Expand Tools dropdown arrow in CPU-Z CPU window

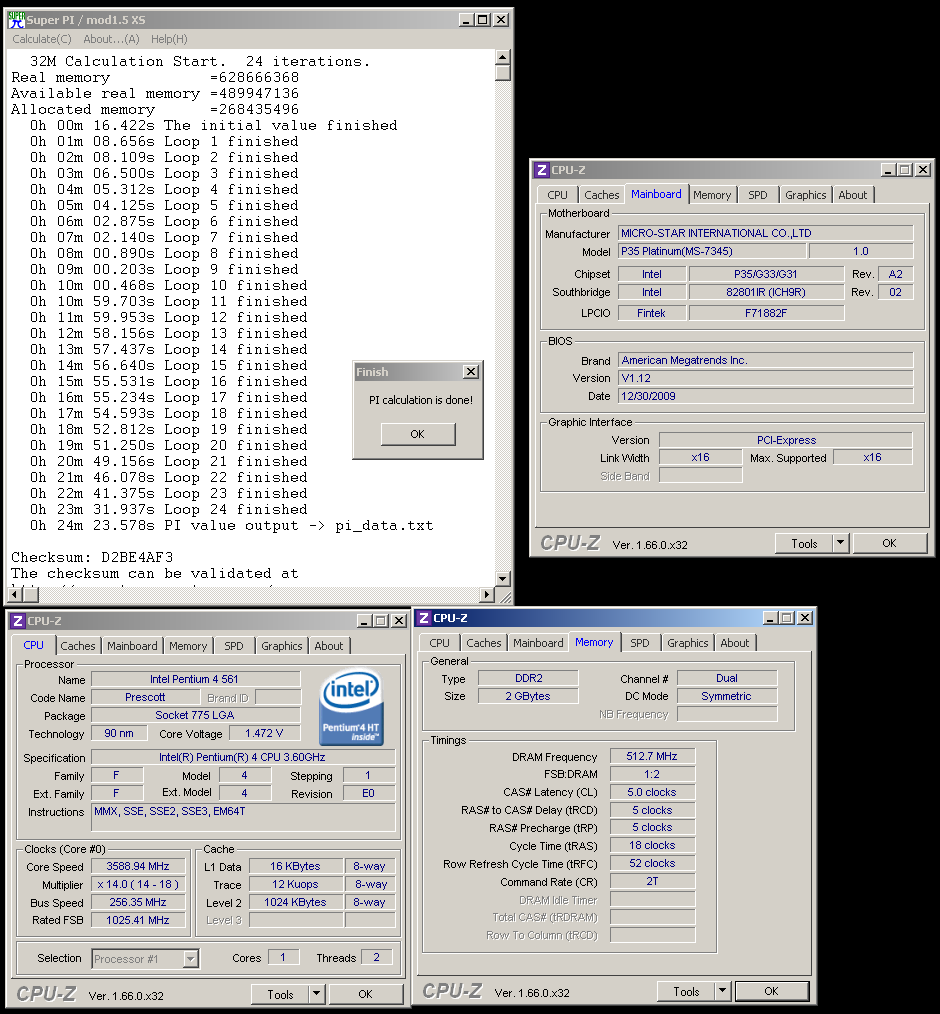point(317,995)
